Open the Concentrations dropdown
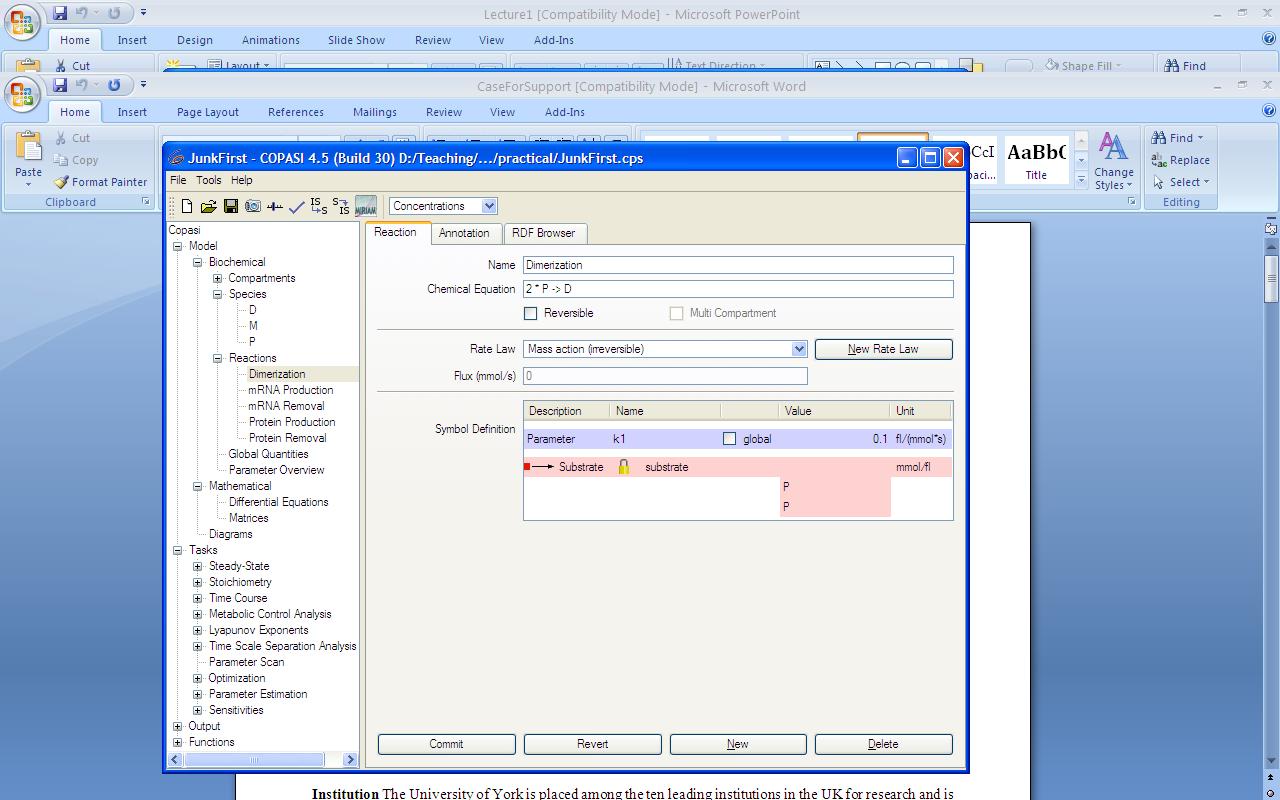 (489, 206)
